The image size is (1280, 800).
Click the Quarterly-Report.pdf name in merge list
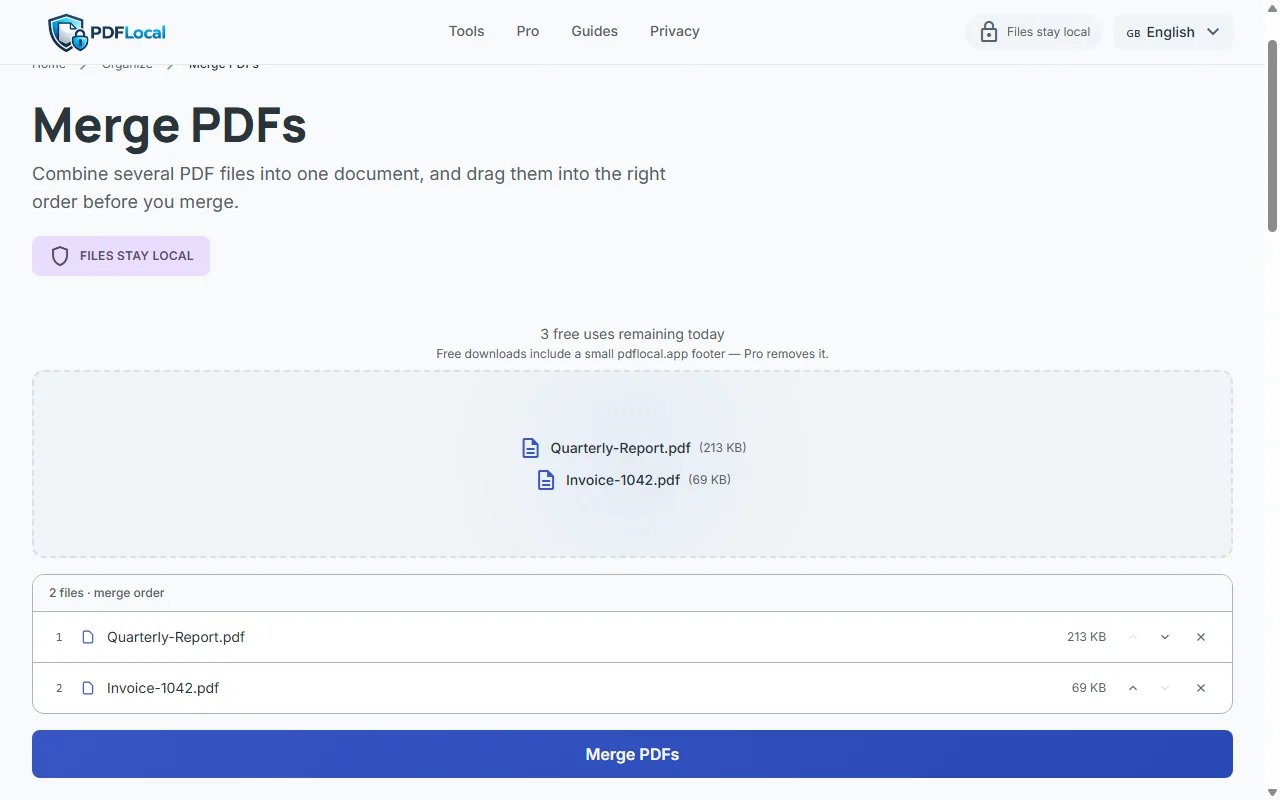coord(176,637)
